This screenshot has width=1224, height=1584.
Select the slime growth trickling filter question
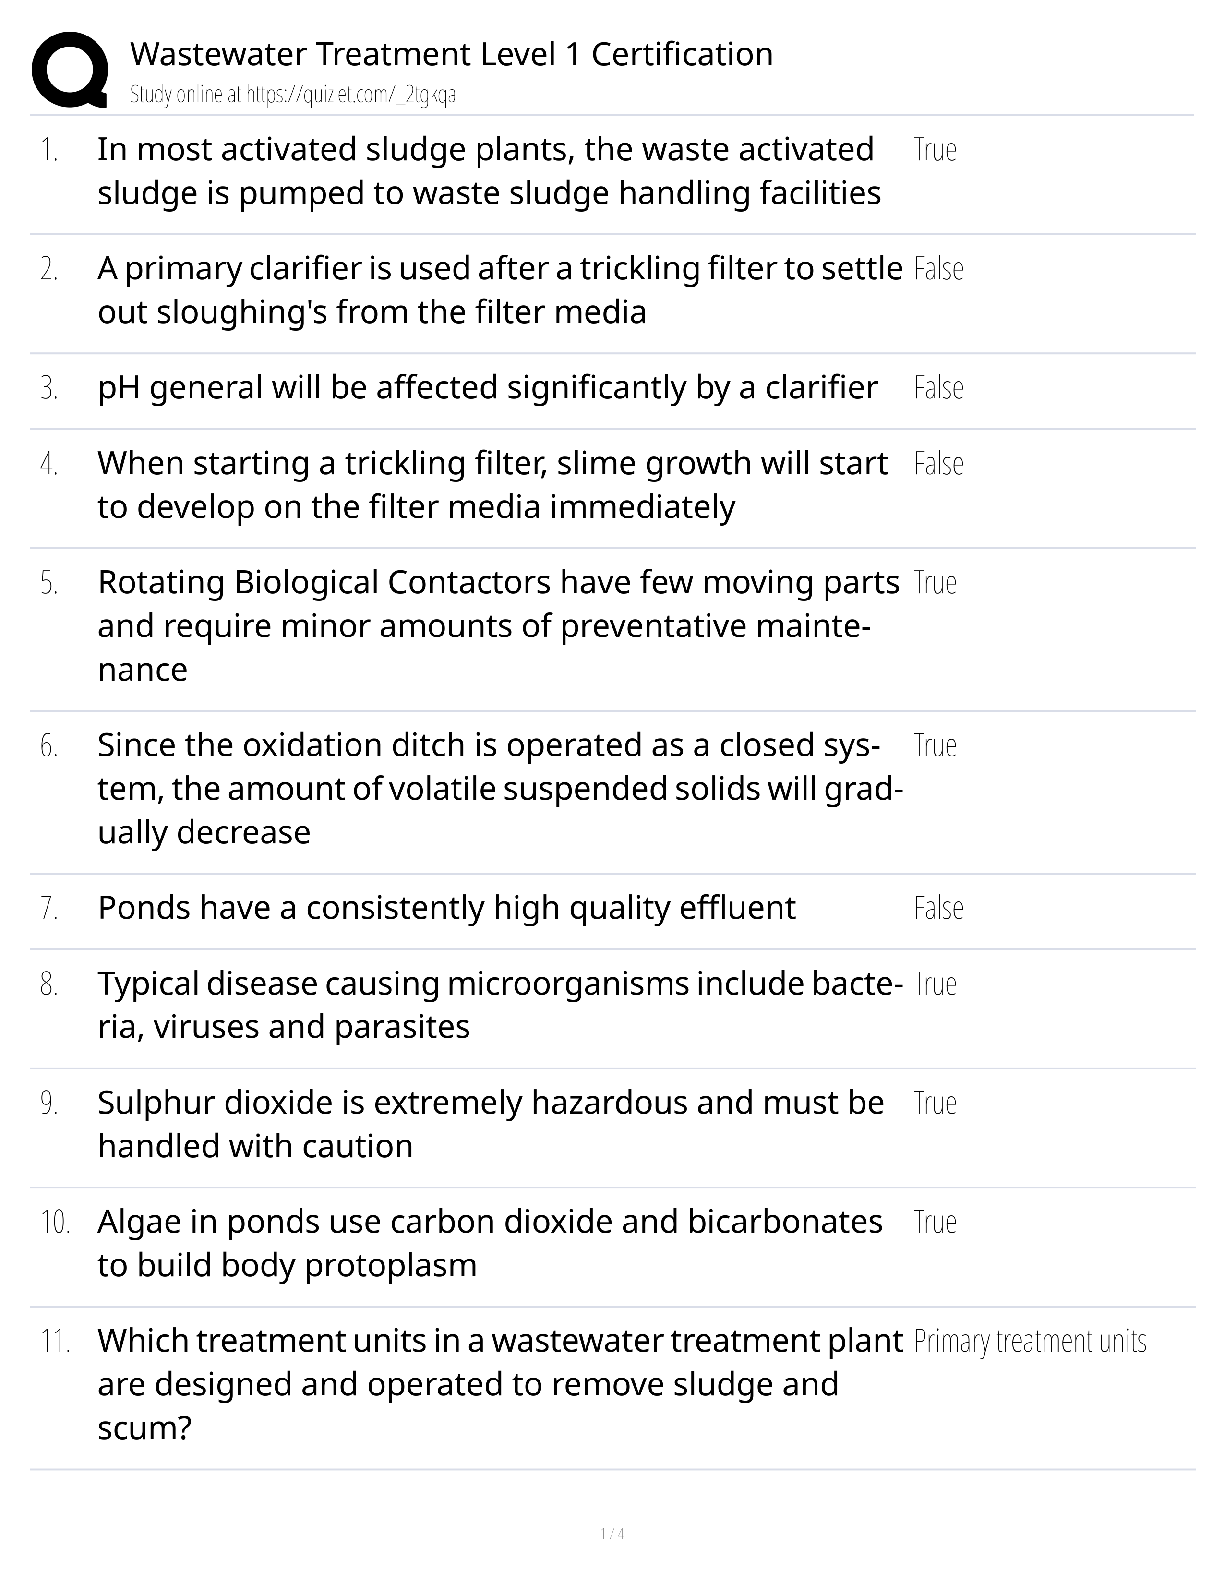click(x=492, y=485)
